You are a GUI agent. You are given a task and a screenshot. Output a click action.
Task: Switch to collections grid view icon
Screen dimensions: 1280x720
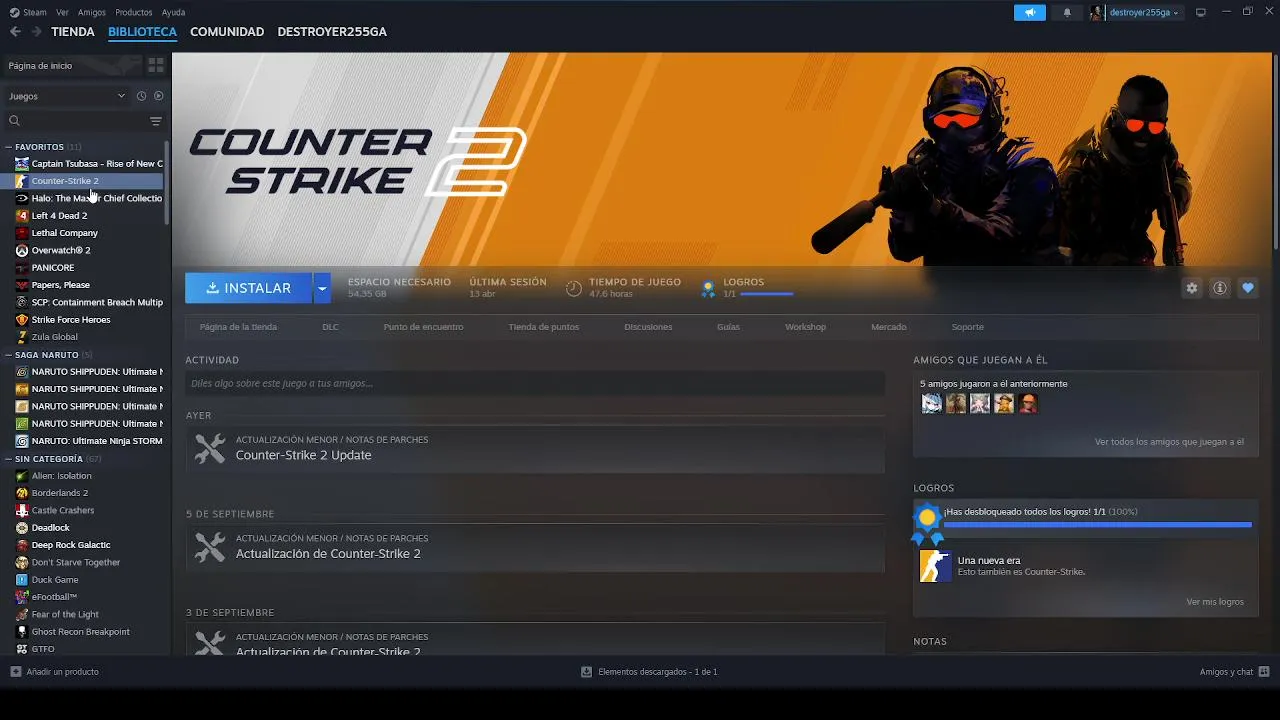(156, 65)
